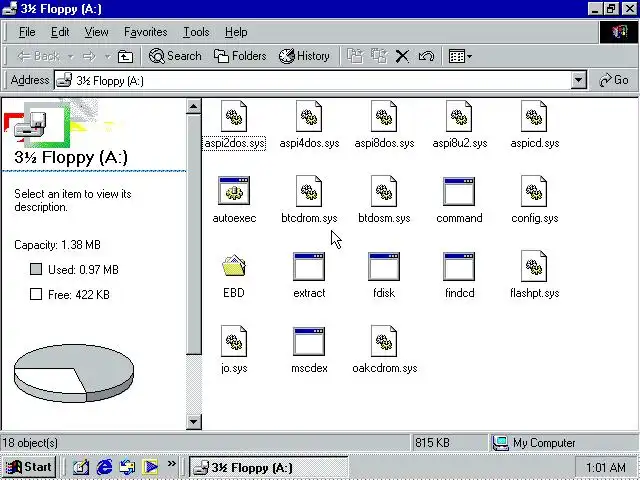Select the extract program icon
This screenshot has height=480, width=640.
coord(309,266)
